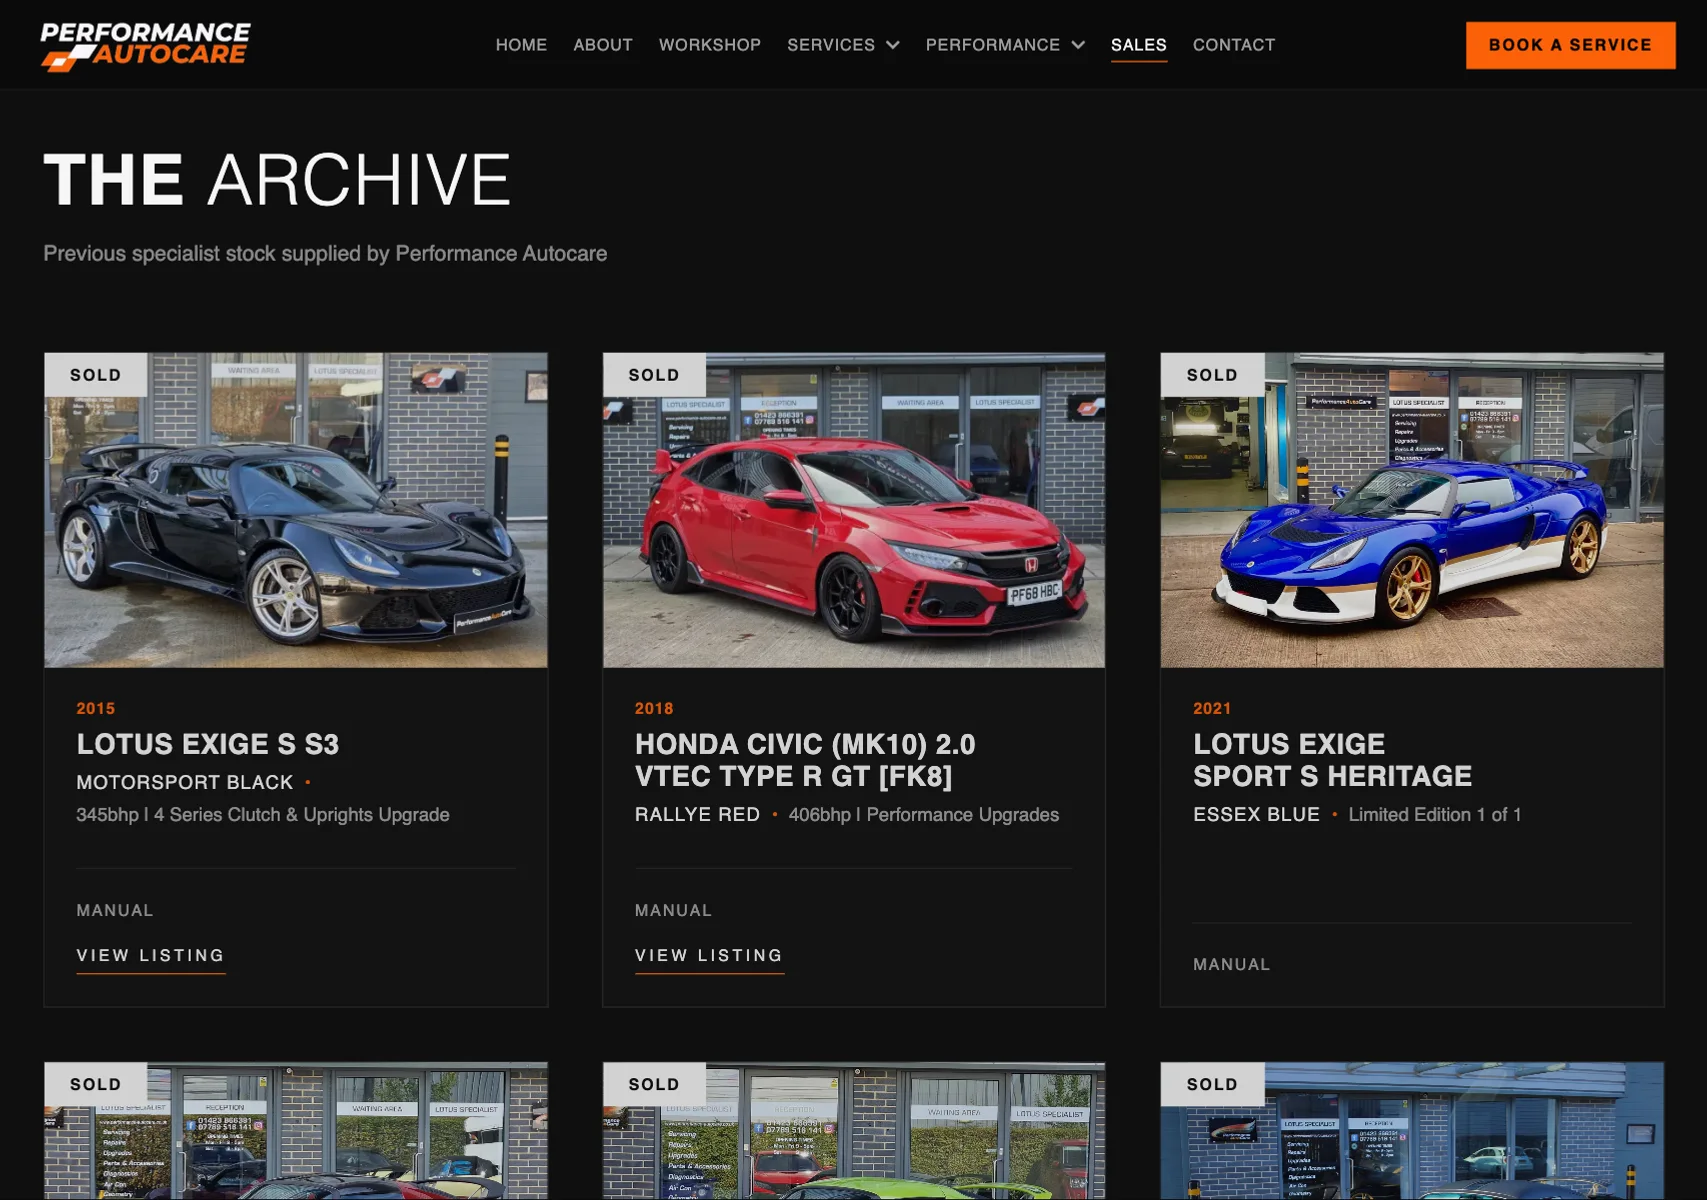Click the Lotus Exige Sport S Heritage title
Image resolution: width=1707 pixels, height=1200 pixels.
[x=1332, y=760]
